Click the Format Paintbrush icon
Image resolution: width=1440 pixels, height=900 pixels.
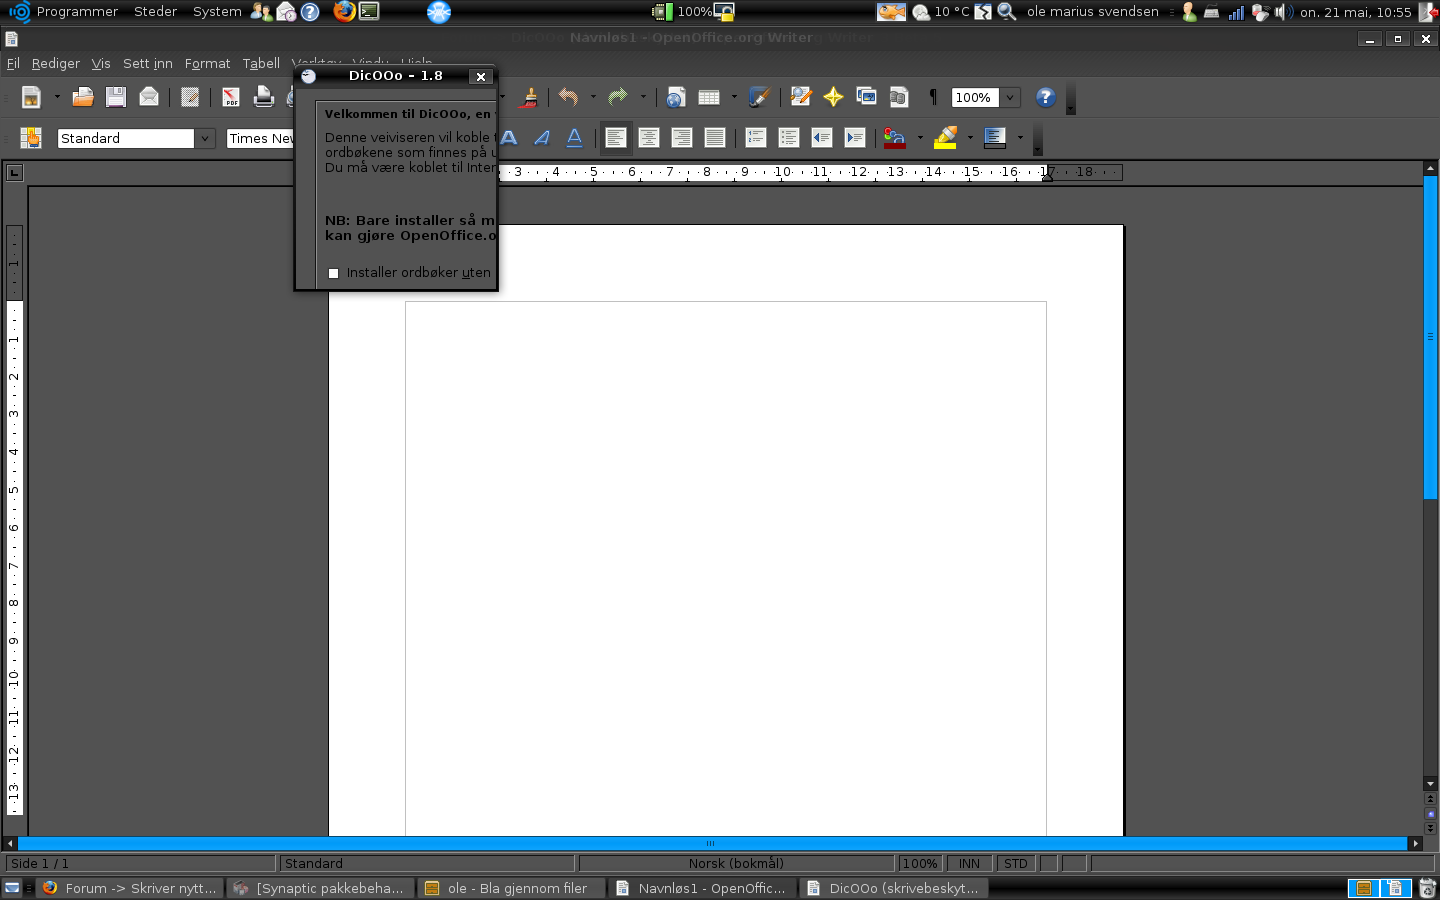(x=530, y=97)
